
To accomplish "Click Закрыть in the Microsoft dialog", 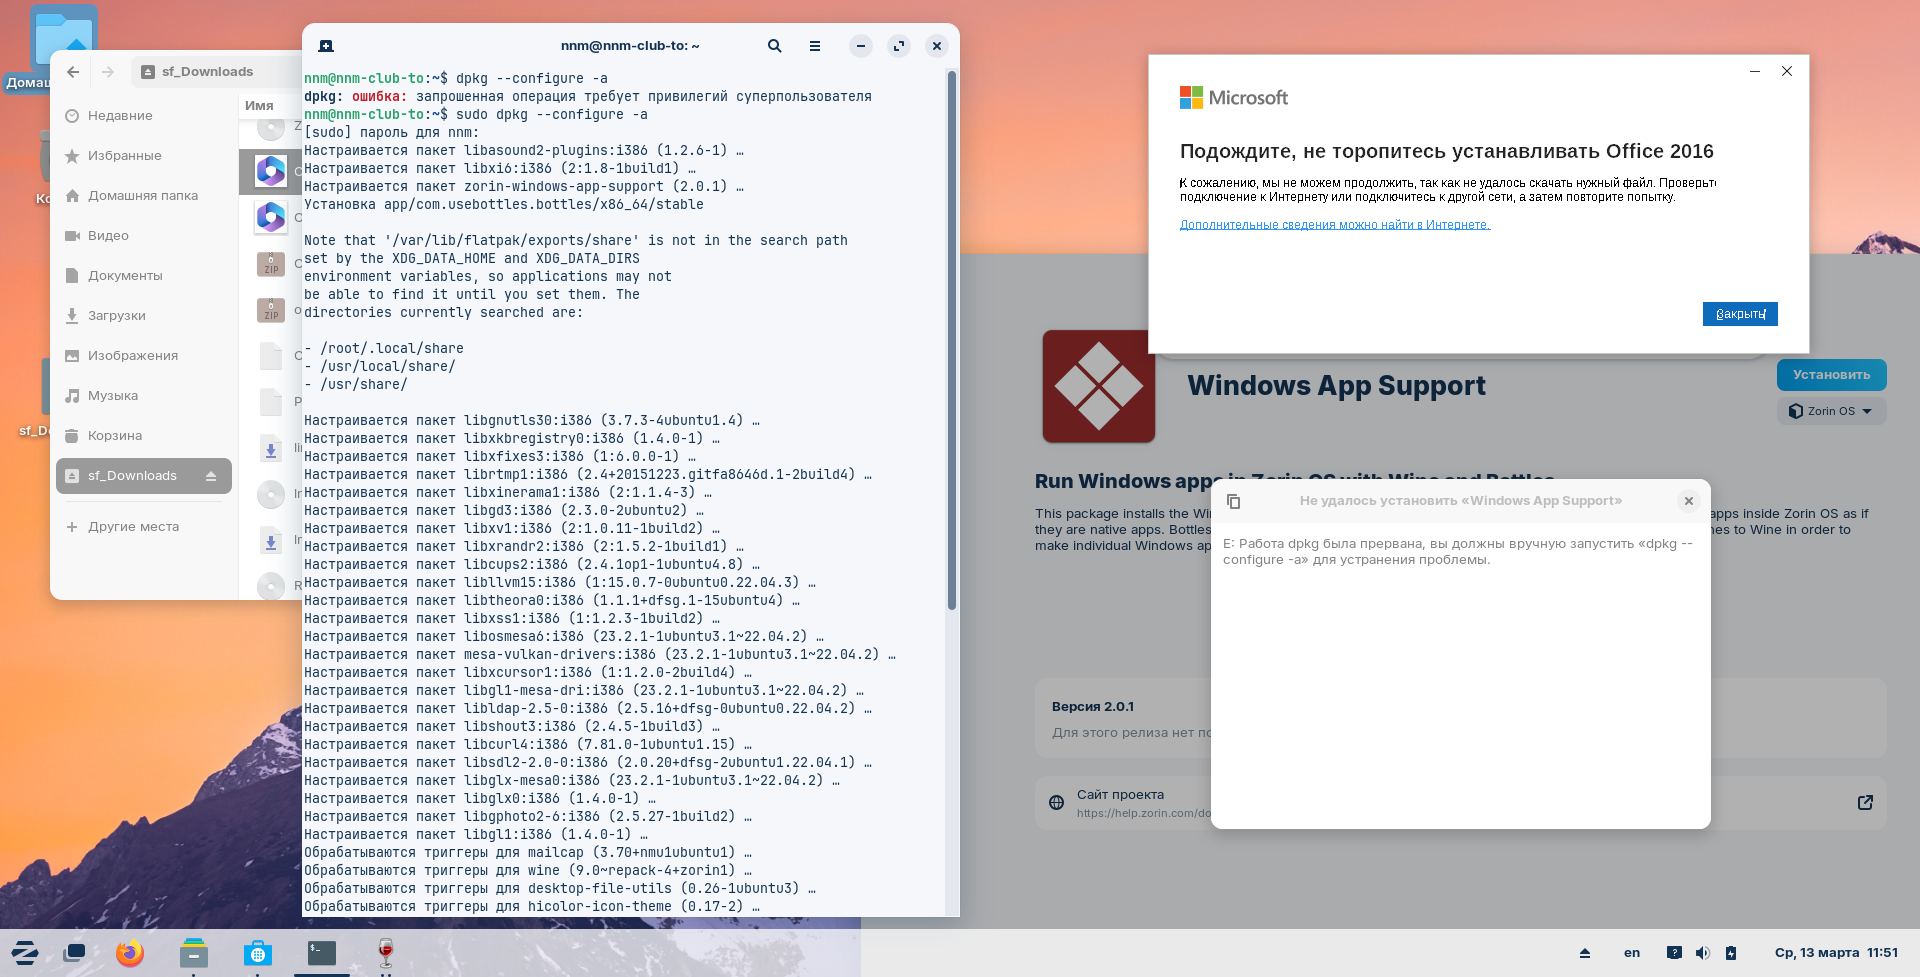I will (1740, 314).
